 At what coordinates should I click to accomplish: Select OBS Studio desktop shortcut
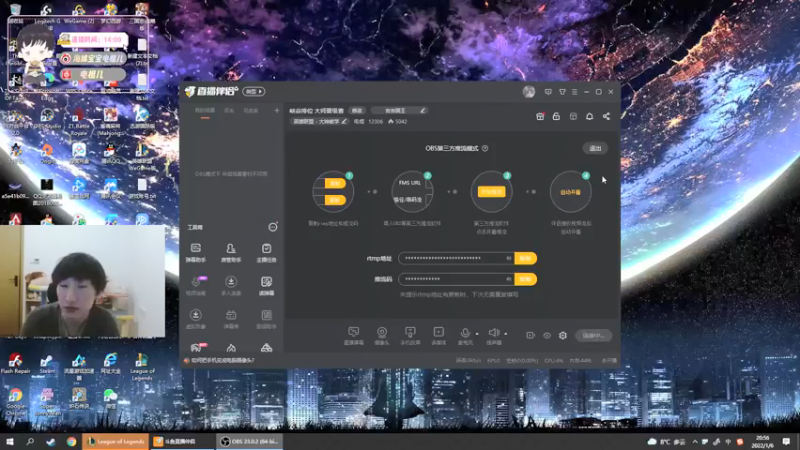(47, 118)
